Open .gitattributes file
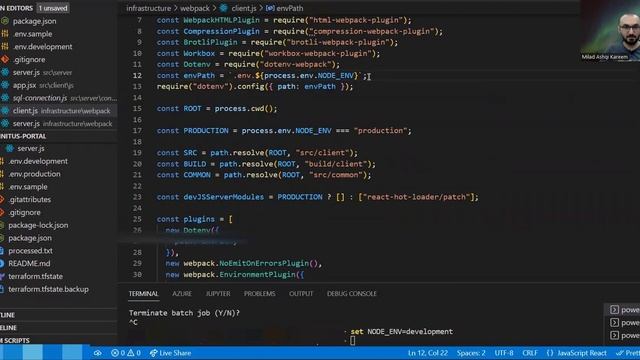Image resolution: width=640 pixels, height=360 pixels. click(30, 200)
